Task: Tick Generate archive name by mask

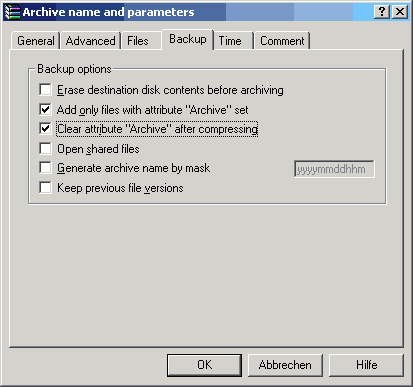Action: coord(45,168)
